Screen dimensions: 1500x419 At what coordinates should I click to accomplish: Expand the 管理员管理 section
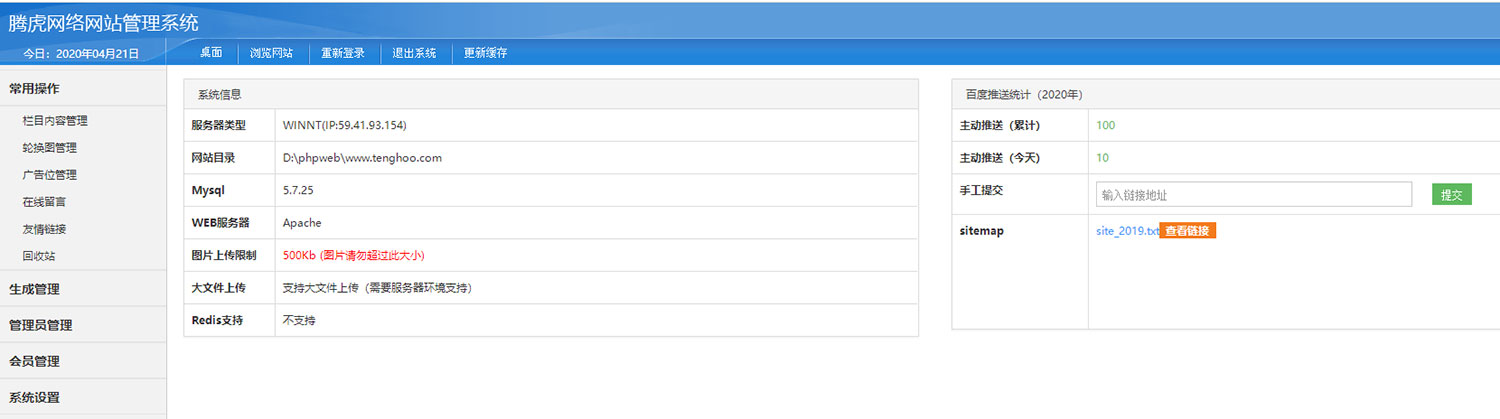(x=40, y=325)
